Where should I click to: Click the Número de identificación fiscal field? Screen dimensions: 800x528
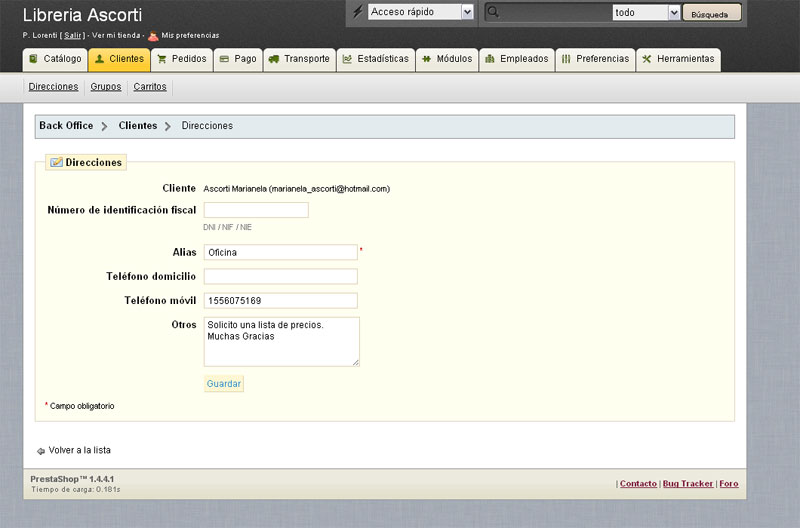click(x=256, y=210)
